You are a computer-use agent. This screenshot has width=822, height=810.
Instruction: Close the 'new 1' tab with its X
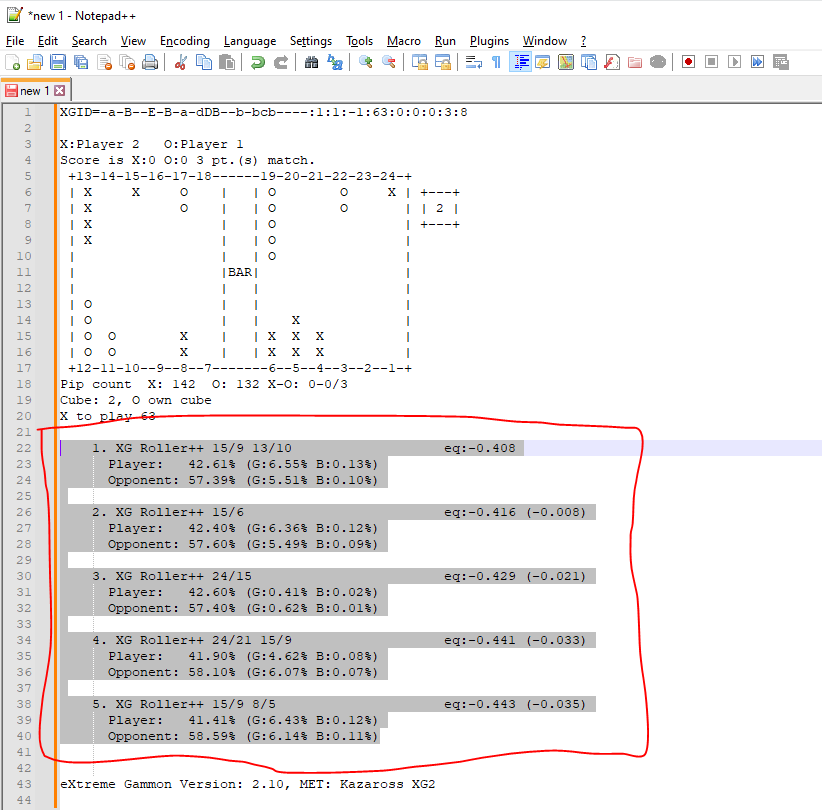coord(60,91)
